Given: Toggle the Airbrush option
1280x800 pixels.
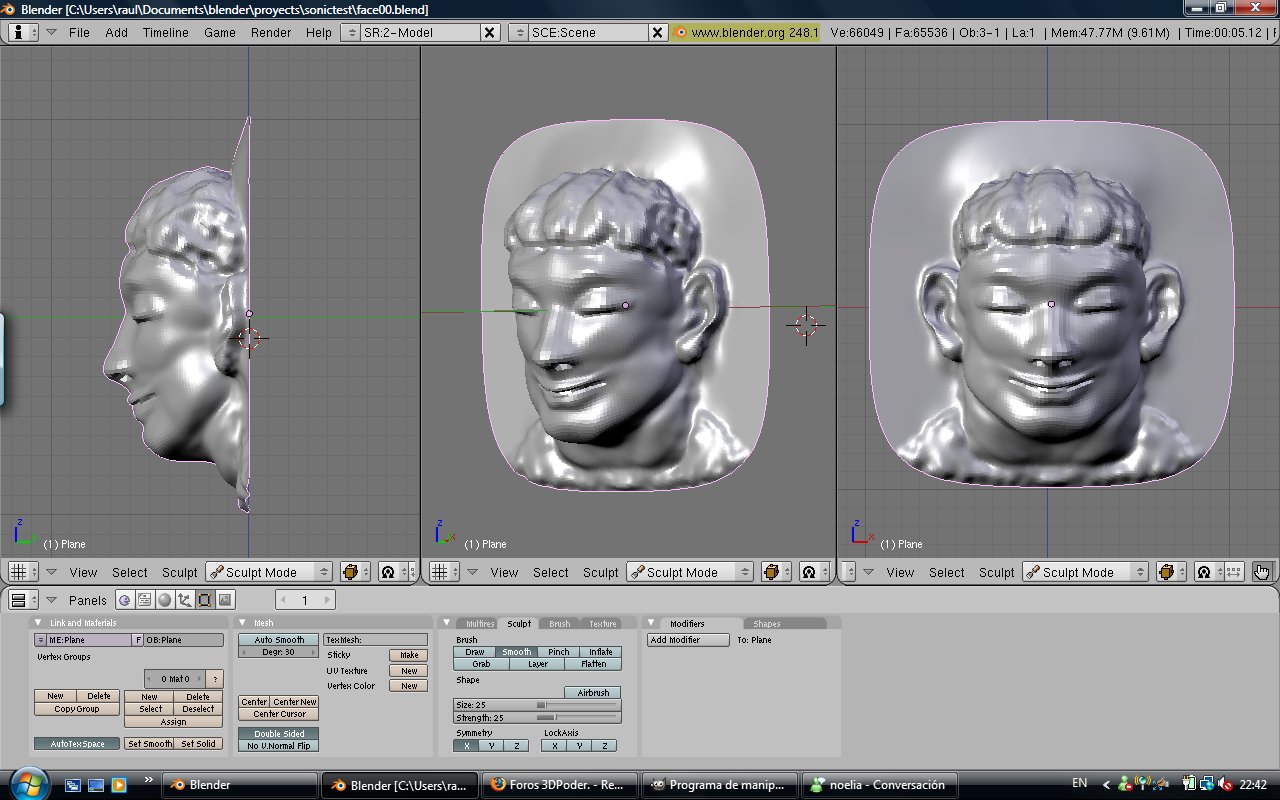Looking at the screenshot, I should pyautogui.click(x=593, y=692).
